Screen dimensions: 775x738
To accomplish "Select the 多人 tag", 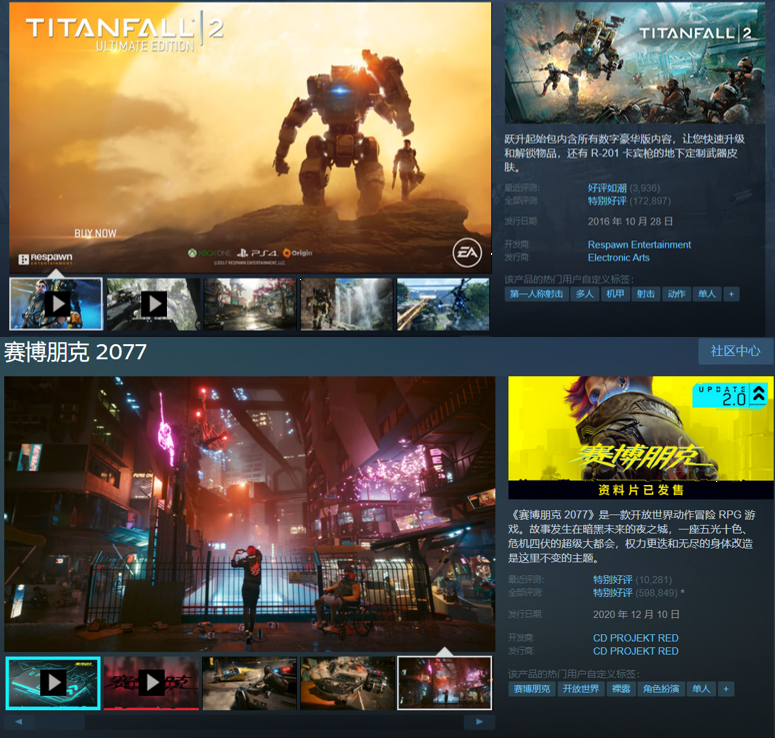I will click(584, 294).
